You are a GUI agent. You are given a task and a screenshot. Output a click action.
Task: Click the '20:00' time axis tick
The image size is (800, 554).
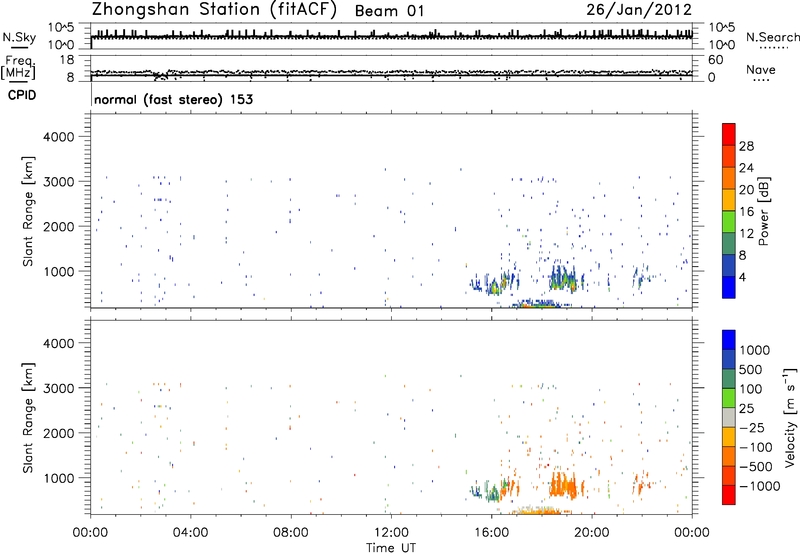[x=592, y=532]
